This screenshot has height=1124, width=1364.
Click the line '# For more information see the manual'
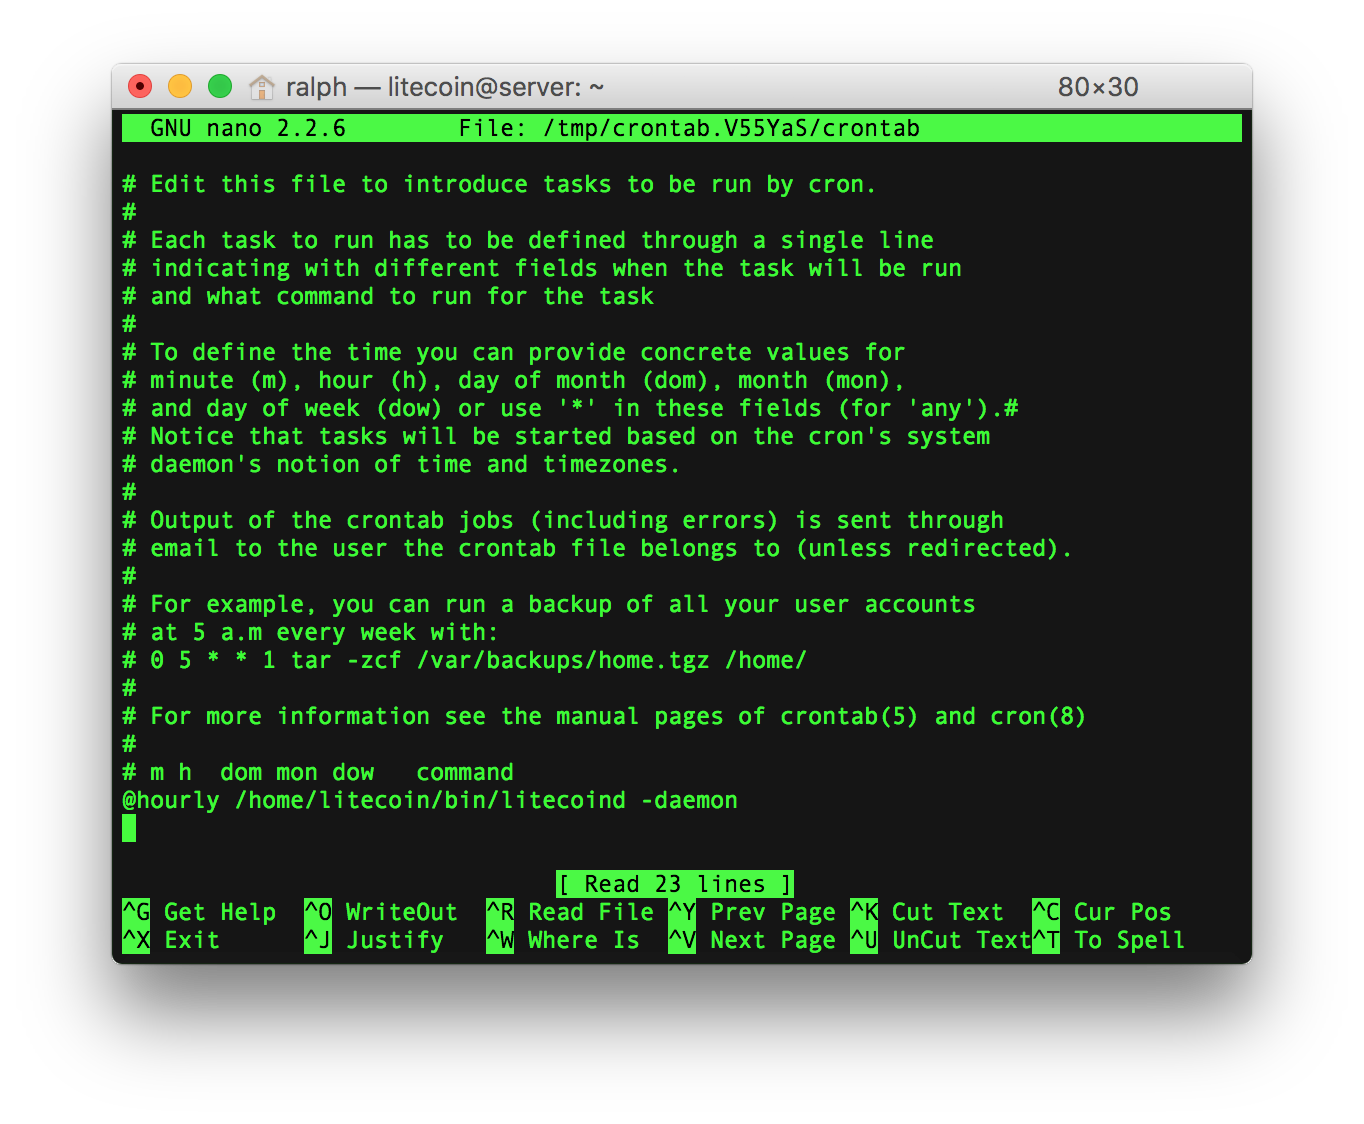(604, 716)
